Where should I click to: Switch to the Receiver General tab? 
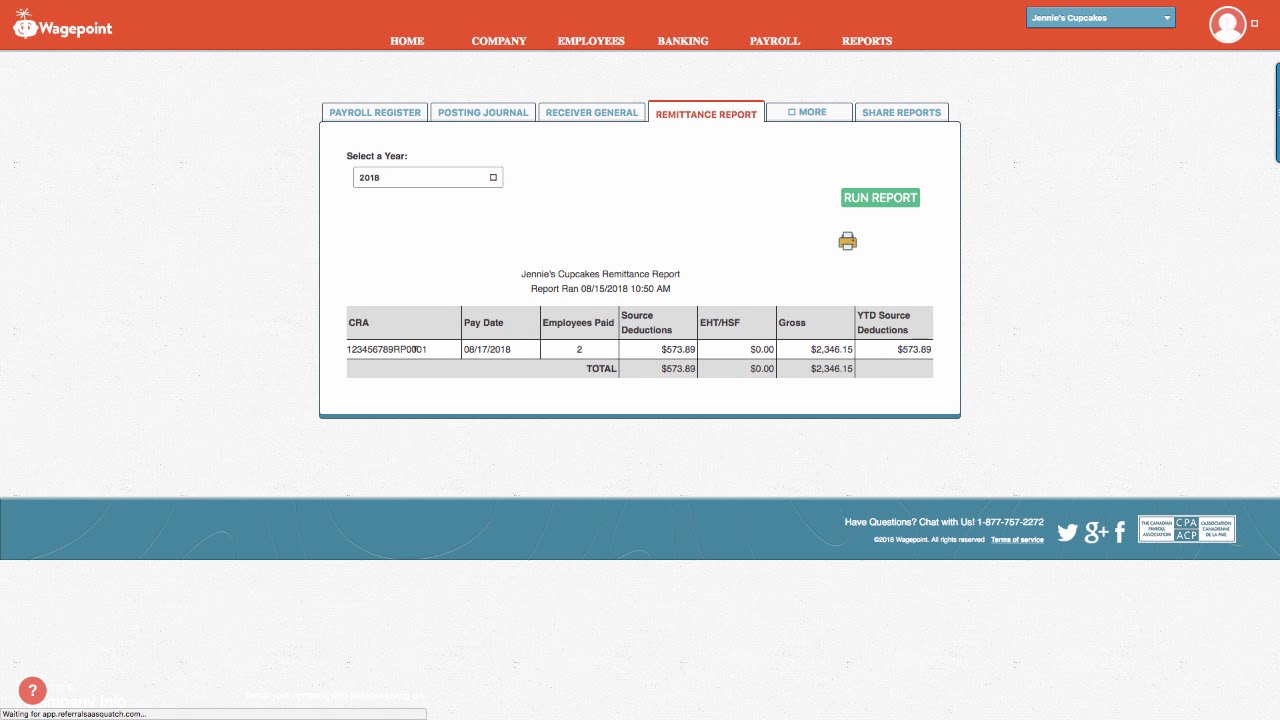point(592,112)
